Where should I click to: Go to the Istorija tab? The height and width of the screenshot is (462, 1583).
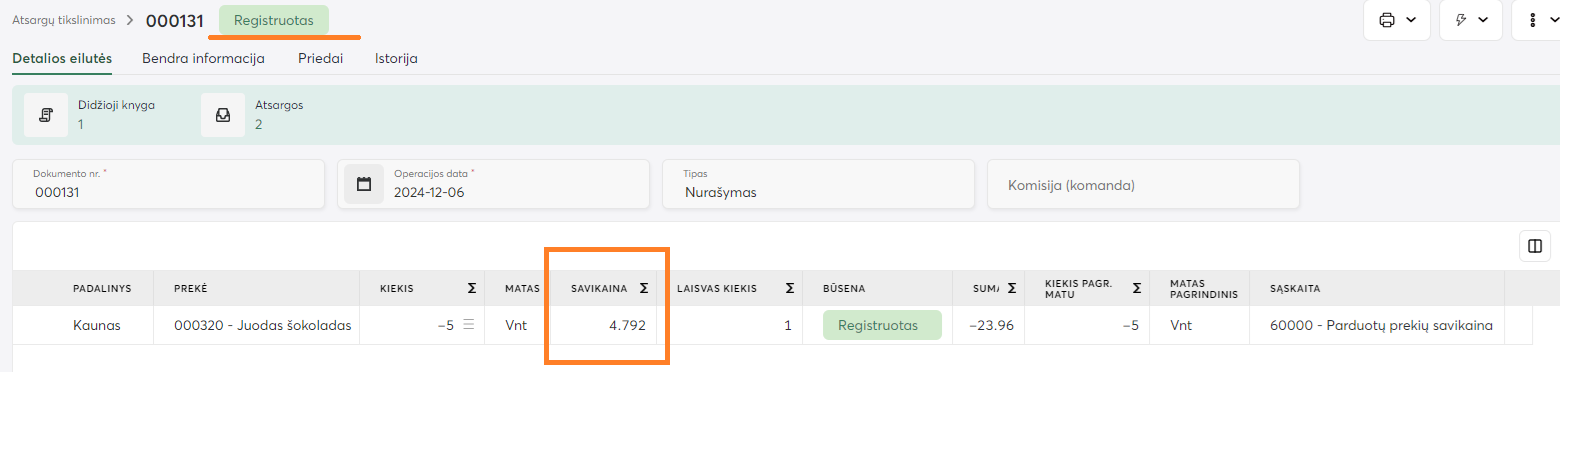[x=396, y=59]
